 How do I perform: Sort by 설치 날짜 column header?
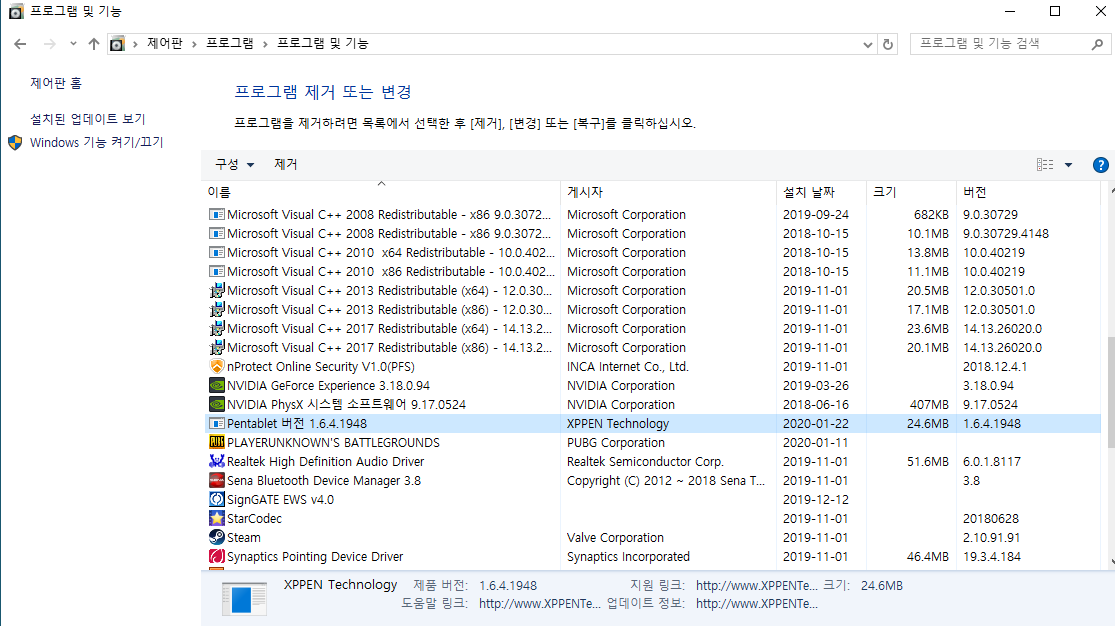tap(821, 192)
